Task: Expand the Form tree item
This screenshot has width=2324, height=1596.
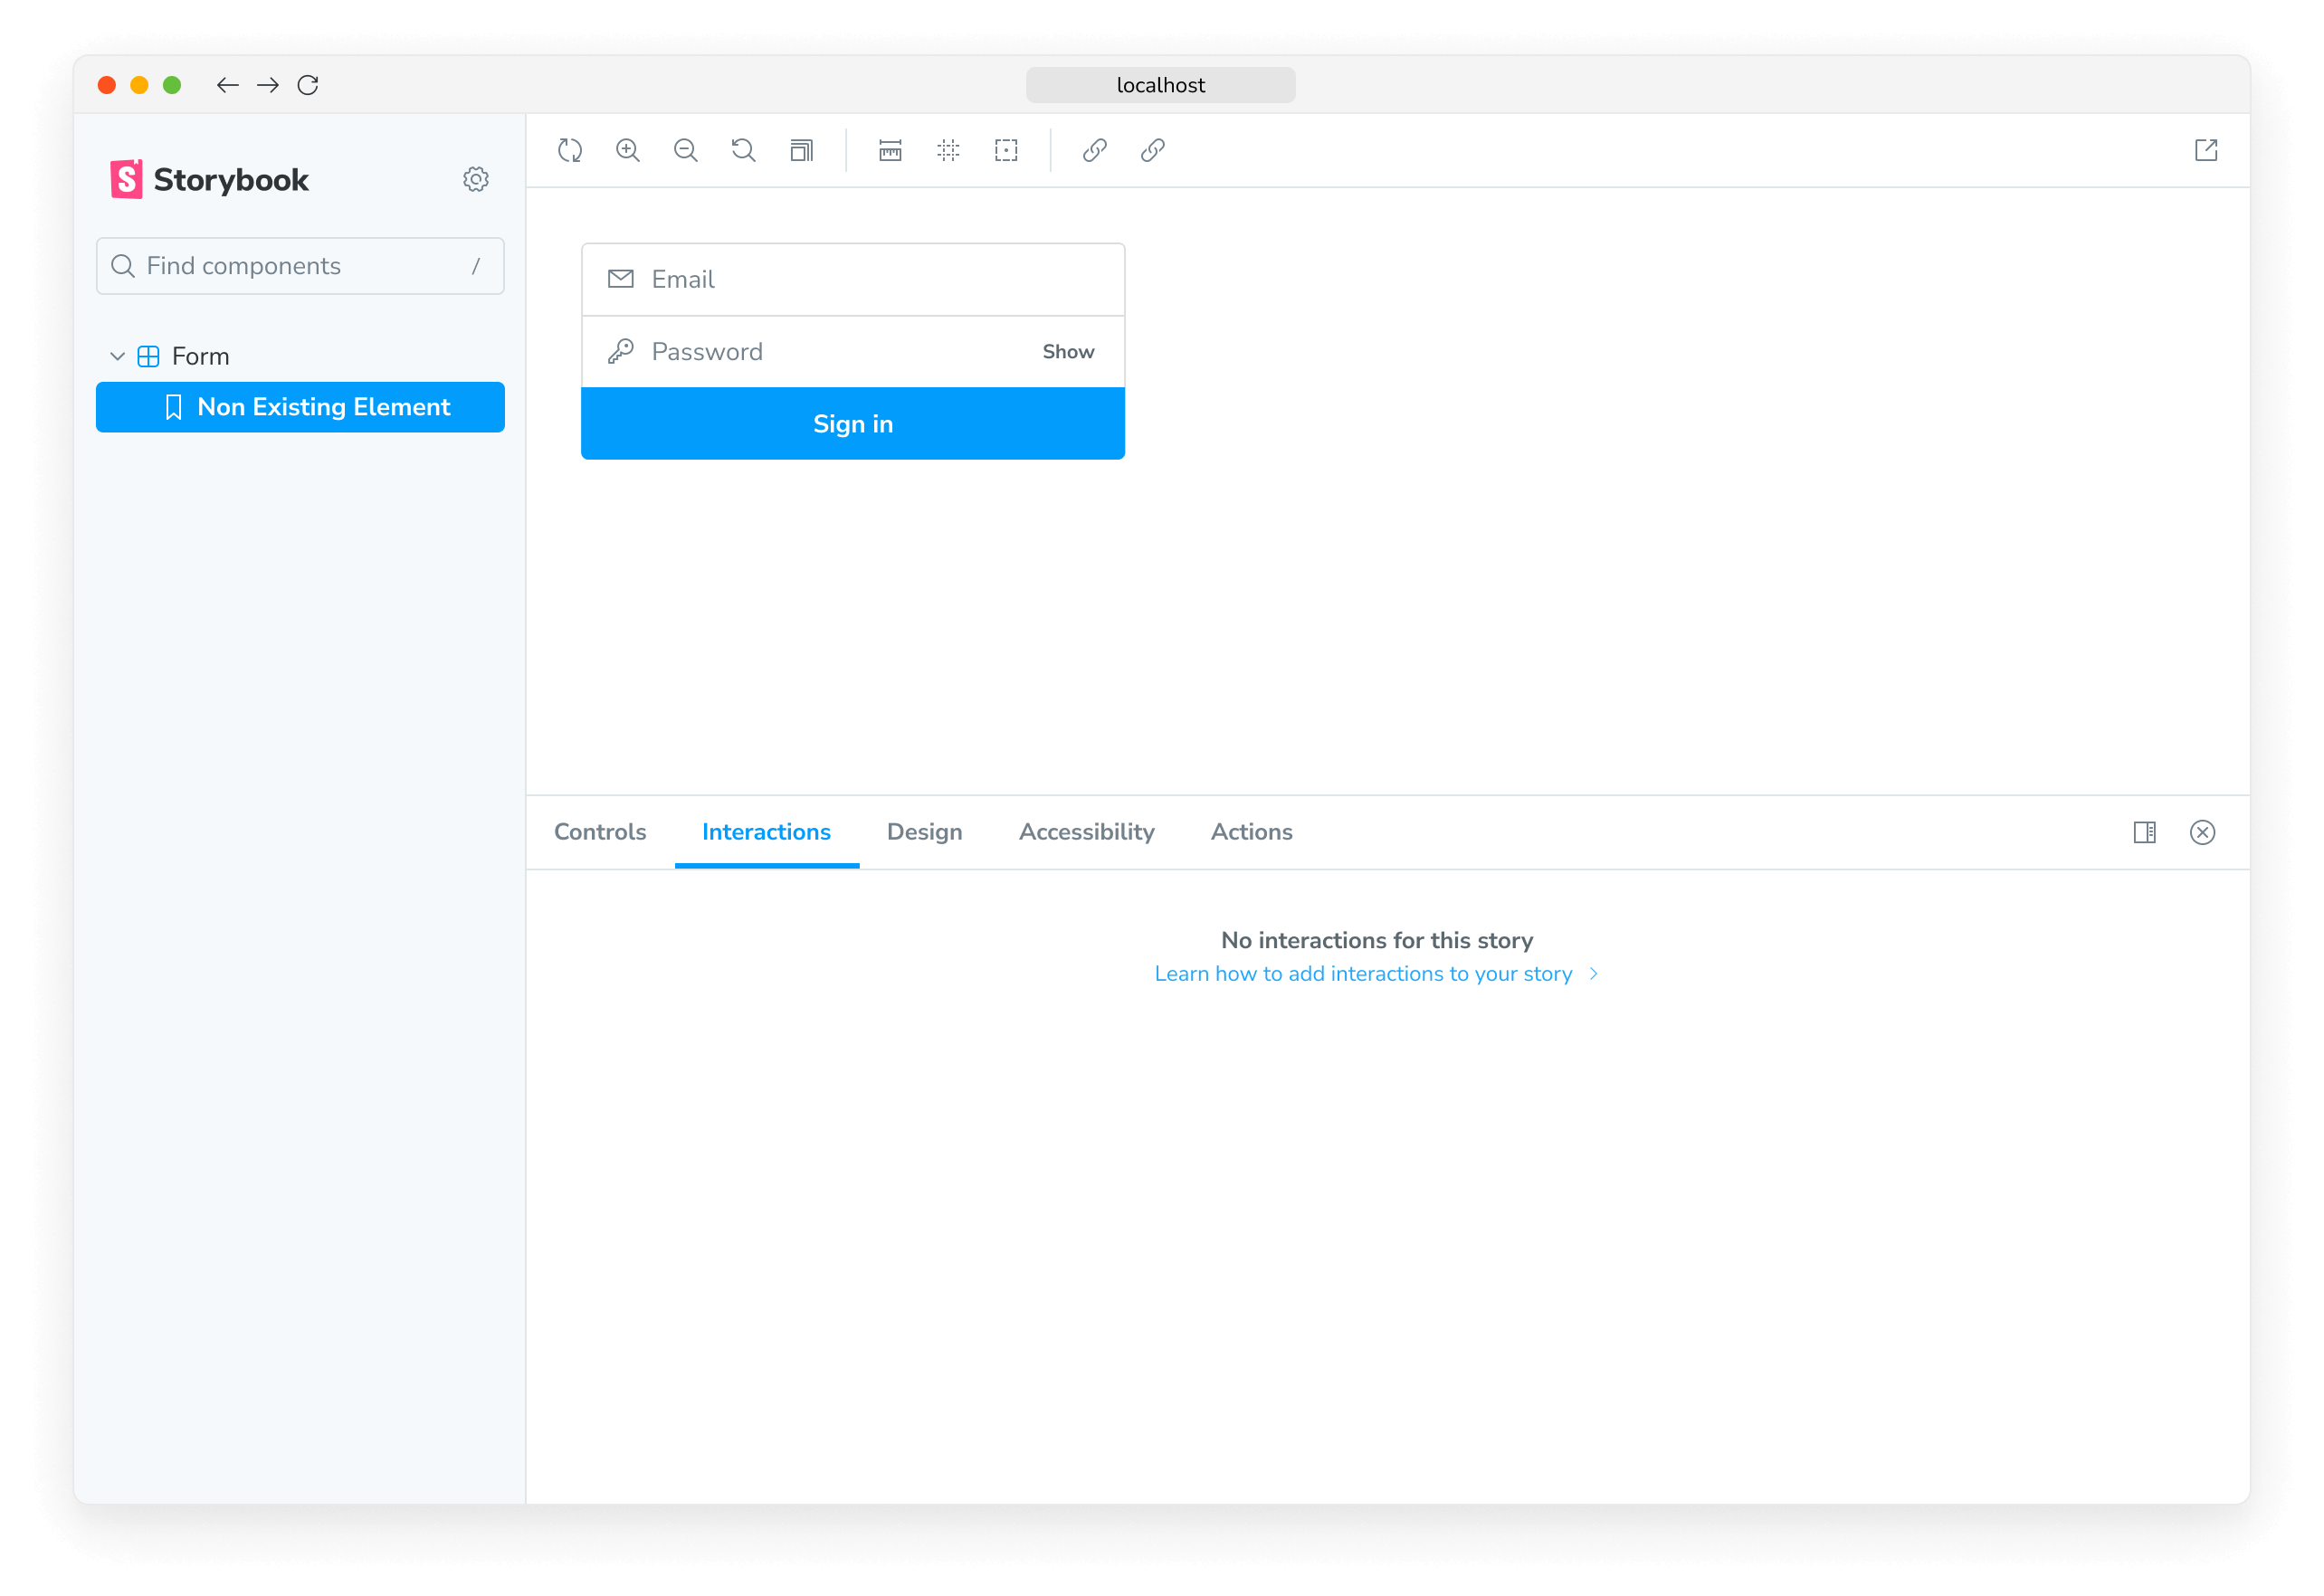Action: point(115,355)
